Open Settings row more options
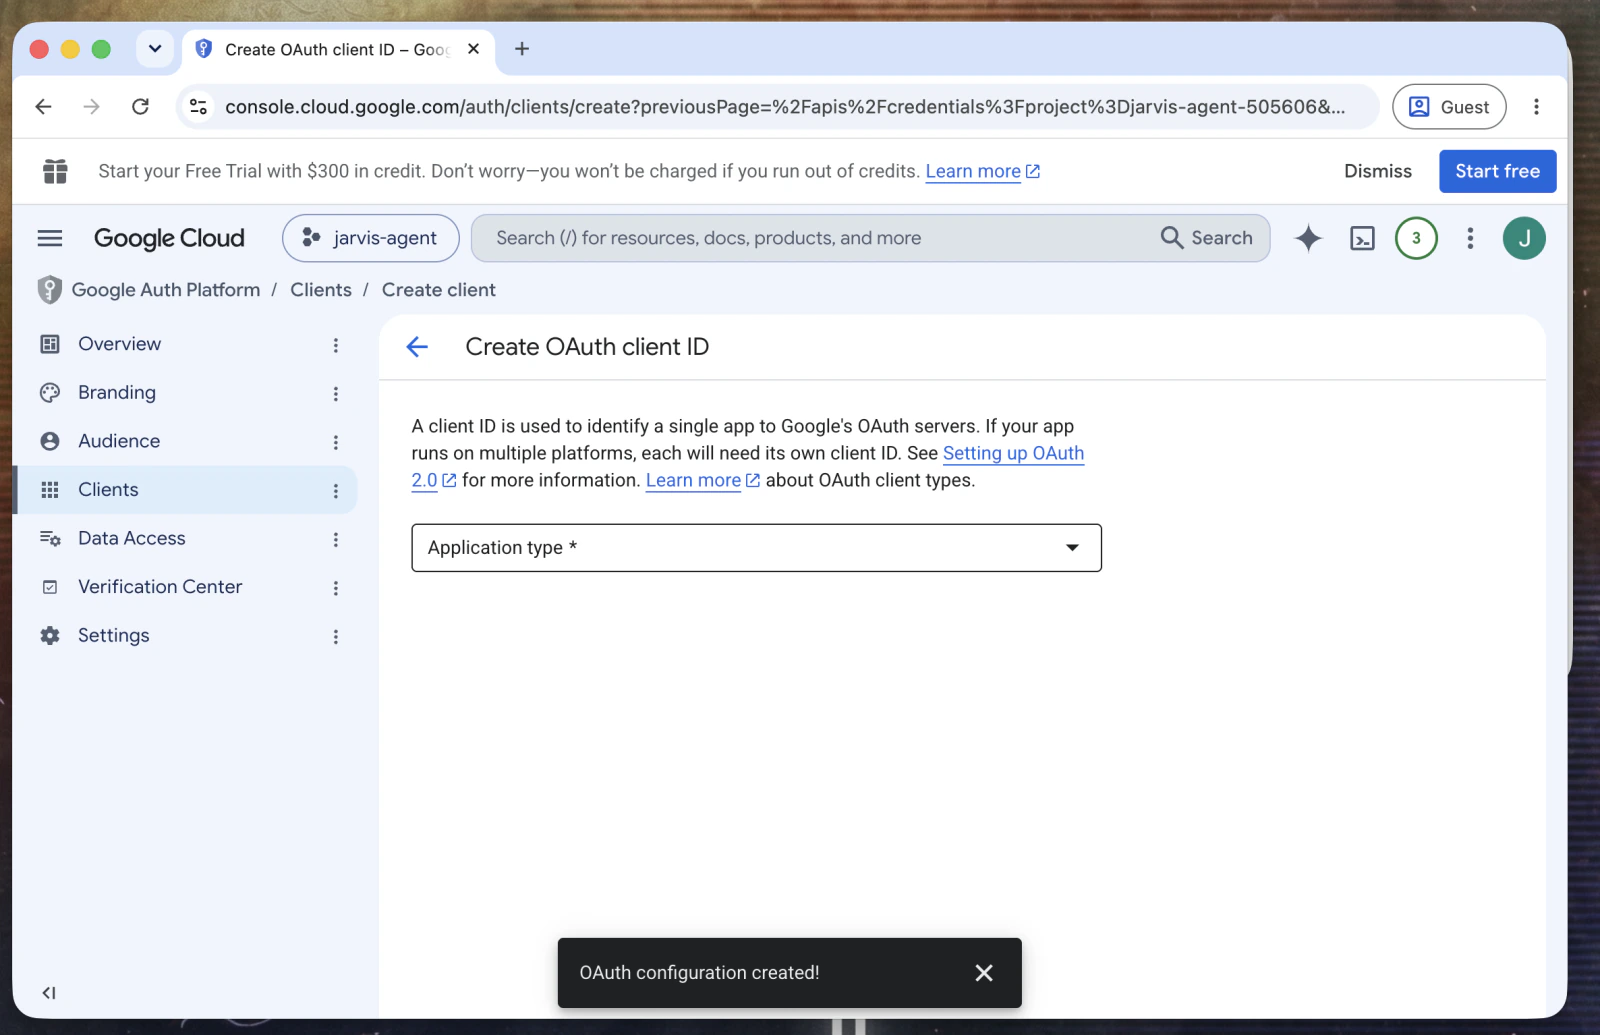 click(x=336, y=637)
